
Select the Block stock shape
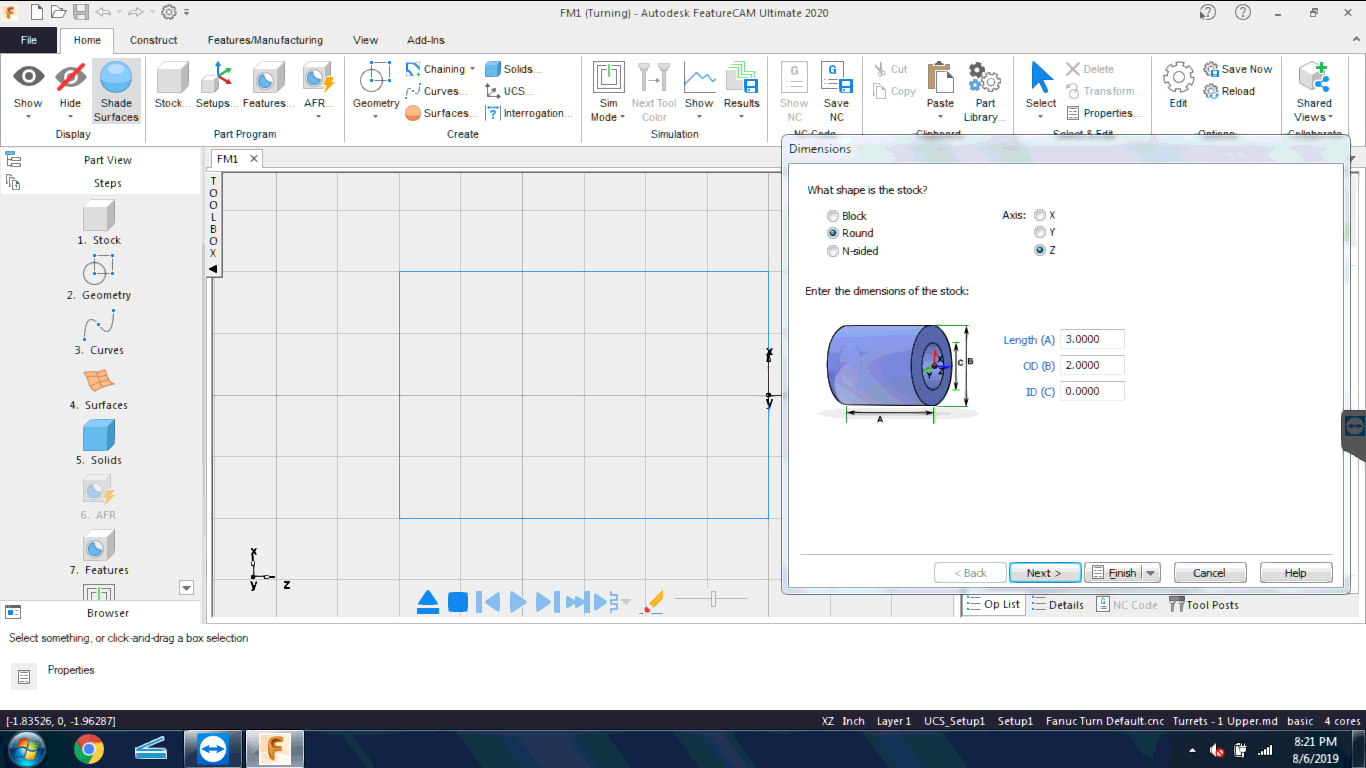point(833,216)
